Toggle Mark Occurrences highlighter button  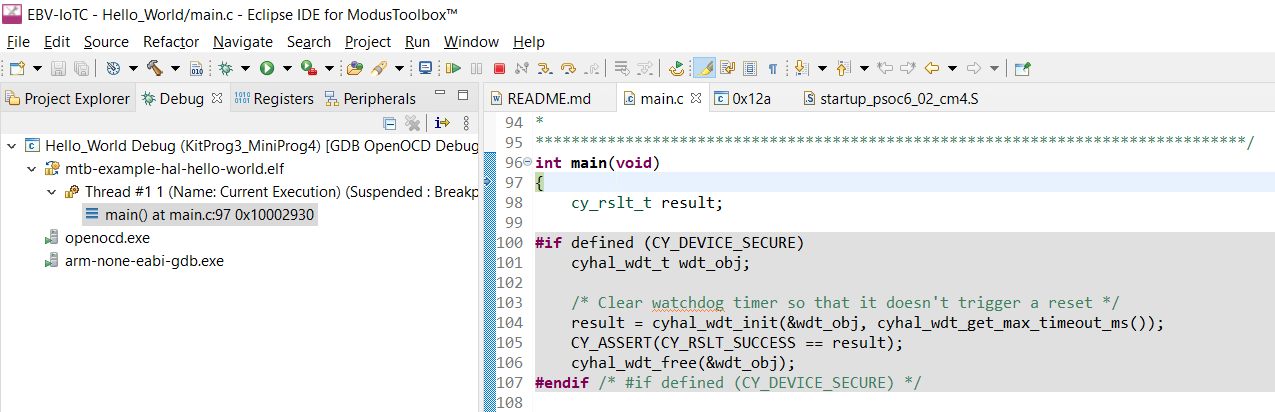coord(704,69)
